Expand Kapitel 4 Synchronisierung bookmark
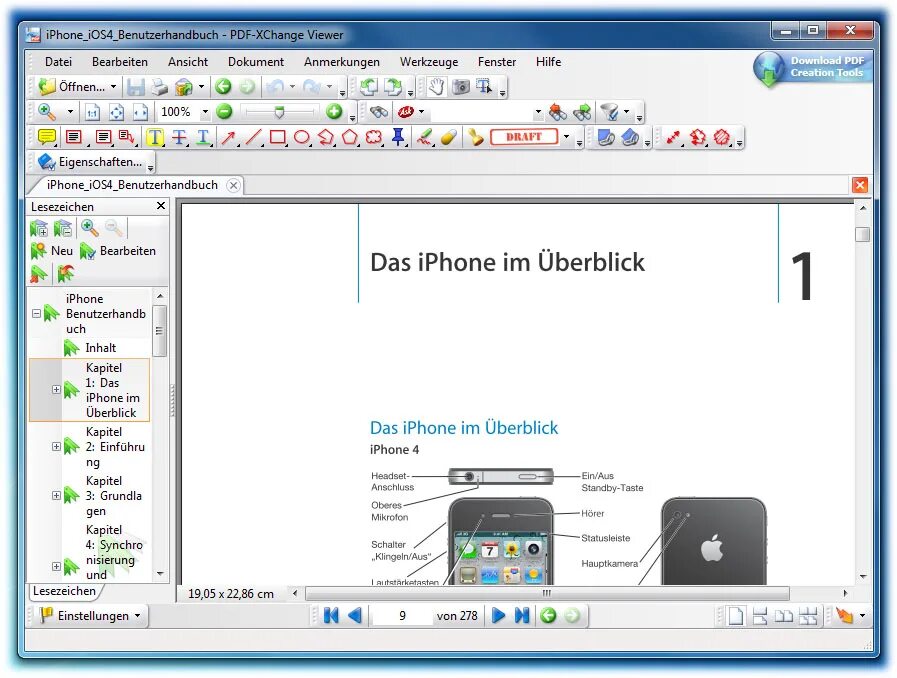Viewport: 897px width, 678px height. point(56,566)
